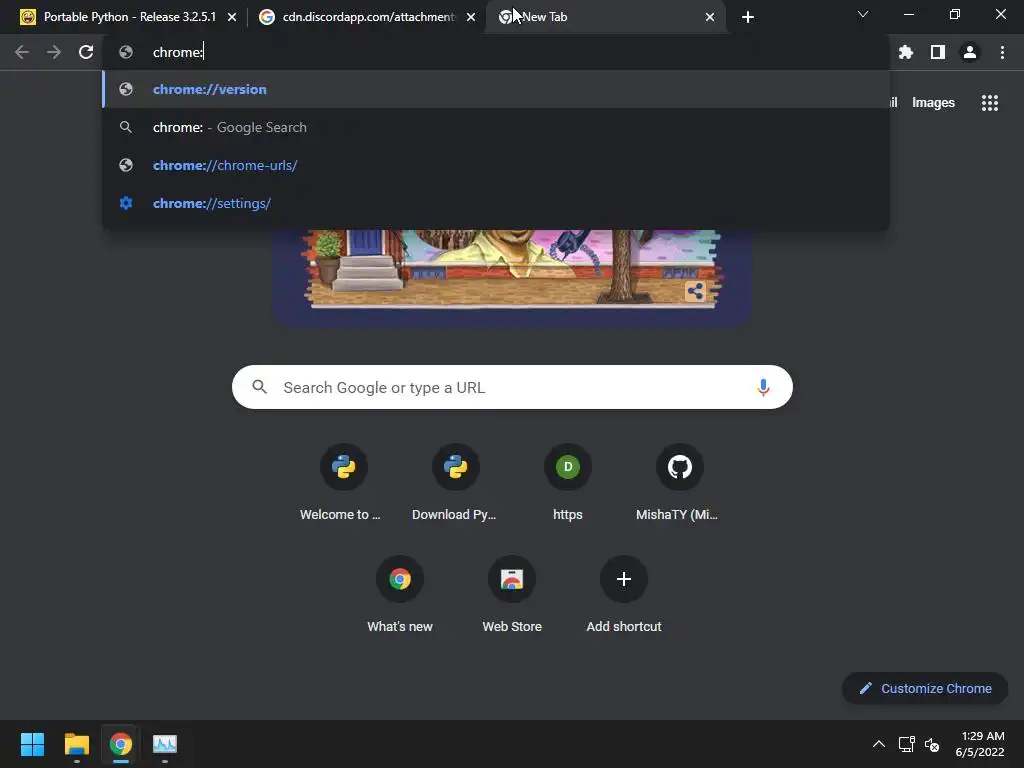Switch to cdn.discordapp.com tab

pyautogui.click(x=367, y=17)
